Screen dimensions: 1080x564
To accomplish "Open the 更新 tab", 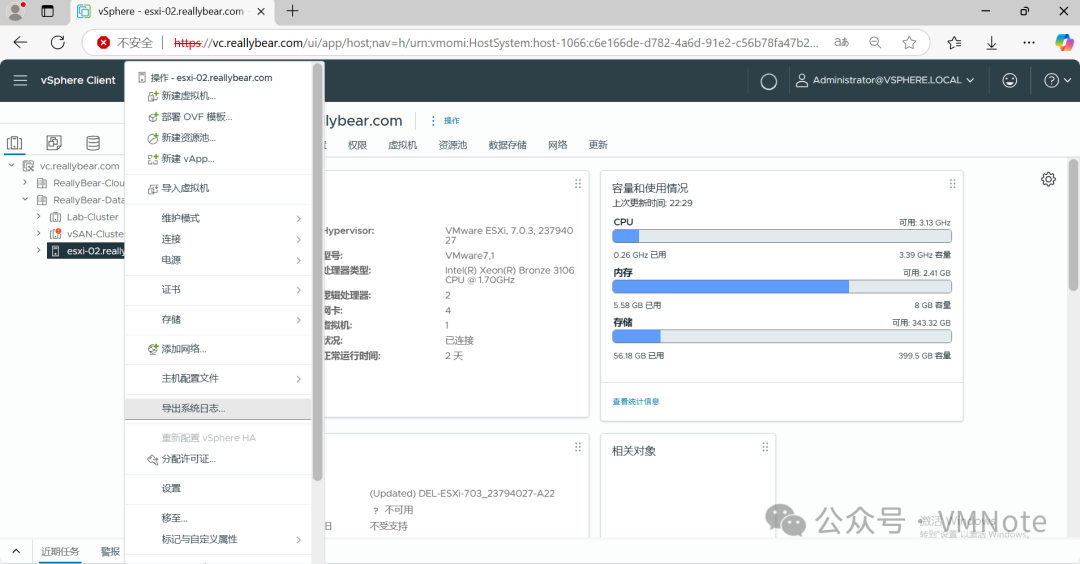I will tap(598, 145).
